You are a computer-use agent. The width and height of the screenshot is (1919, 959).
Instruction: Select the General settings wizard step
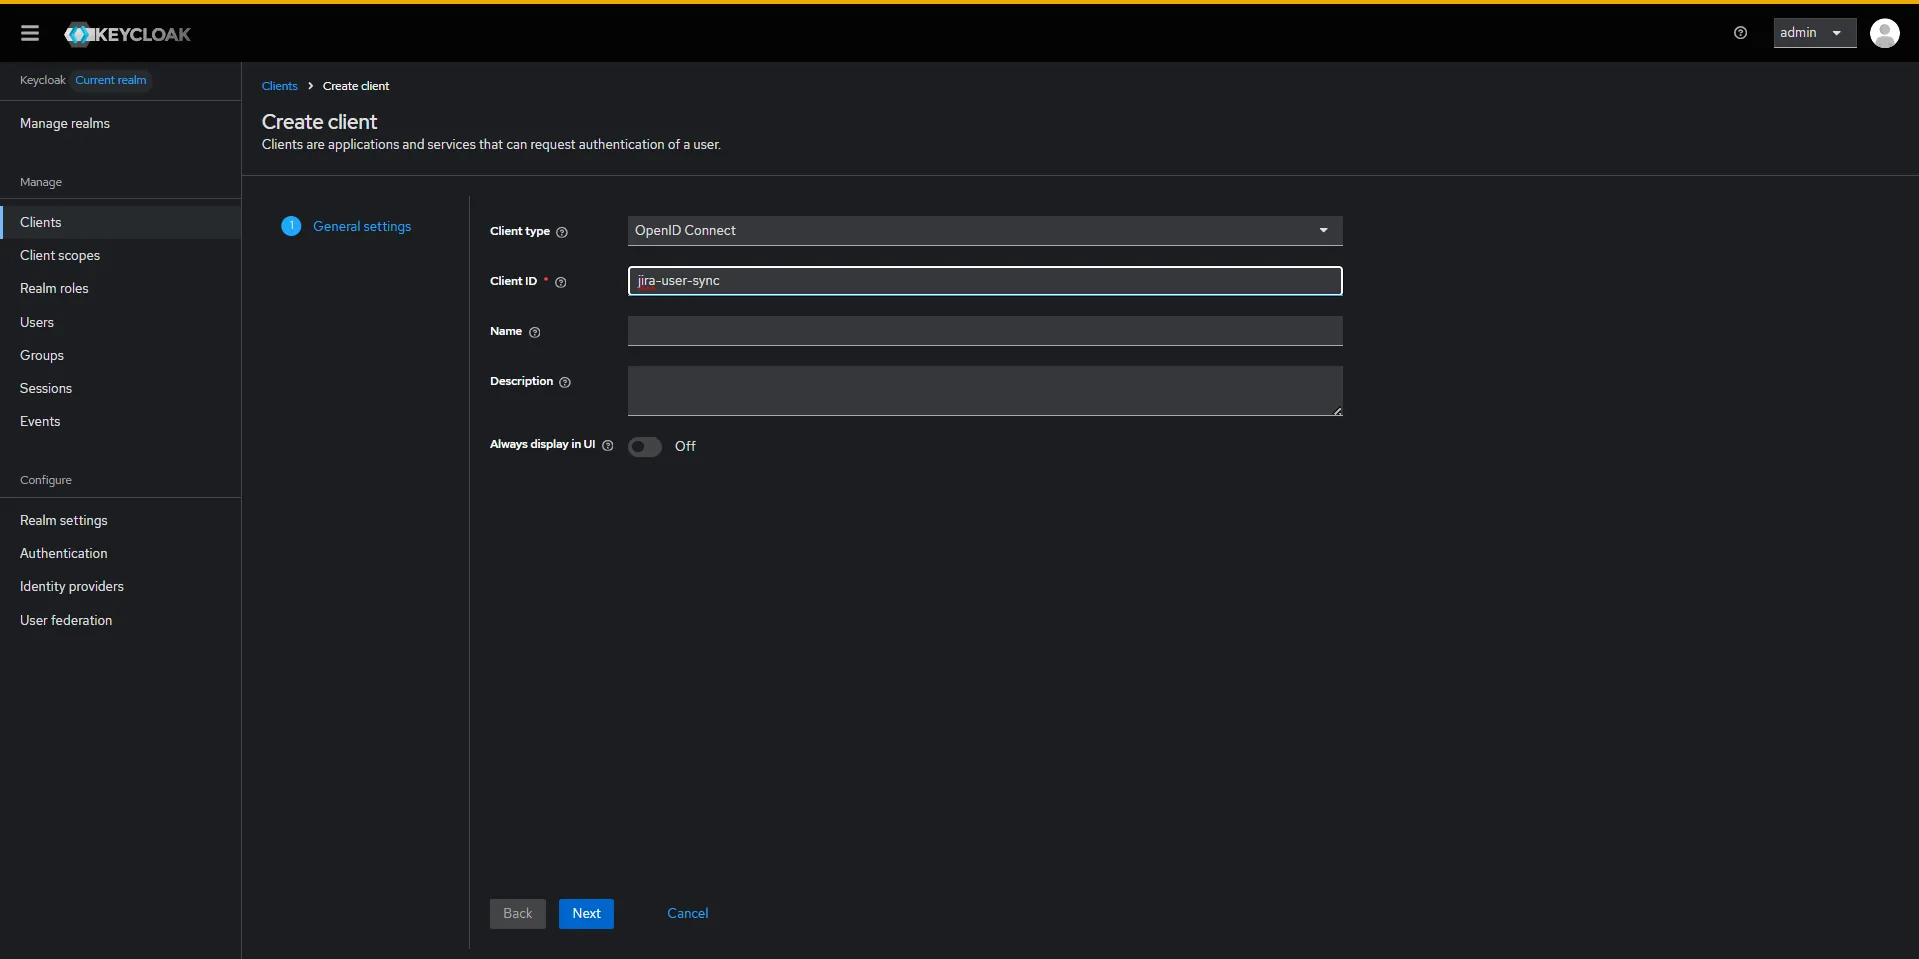[x=362, y=226]
